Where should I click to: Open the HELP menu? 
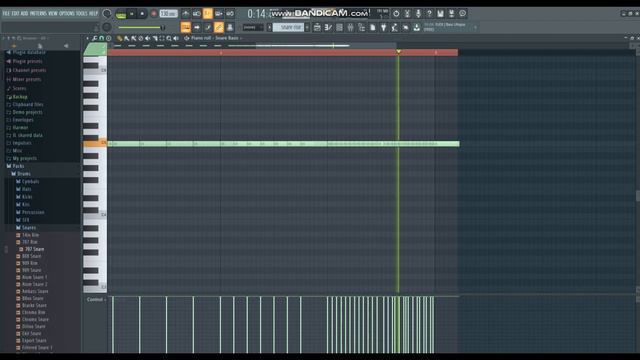click(93, 13)
